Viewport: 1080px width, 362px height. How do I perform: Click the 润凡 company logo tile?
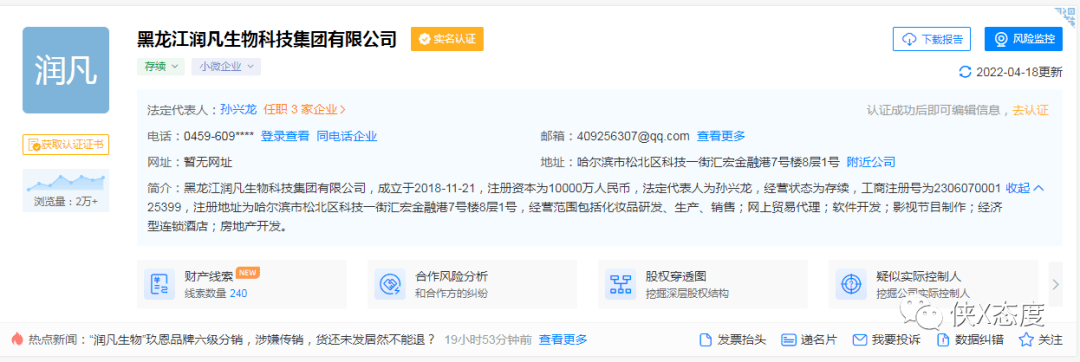click(x=65, y=70)
